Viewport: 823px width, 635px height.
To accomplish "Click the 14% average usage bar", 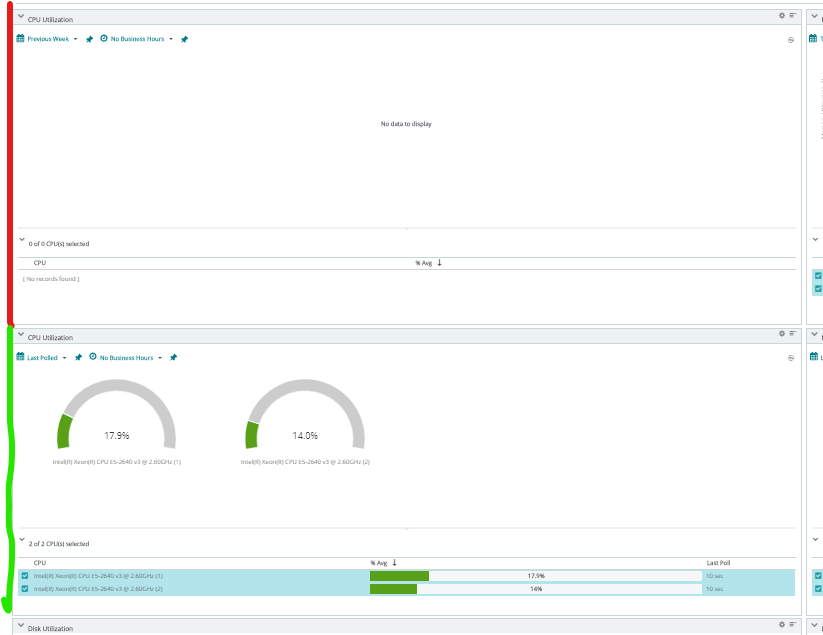I will tap(536, 589).
